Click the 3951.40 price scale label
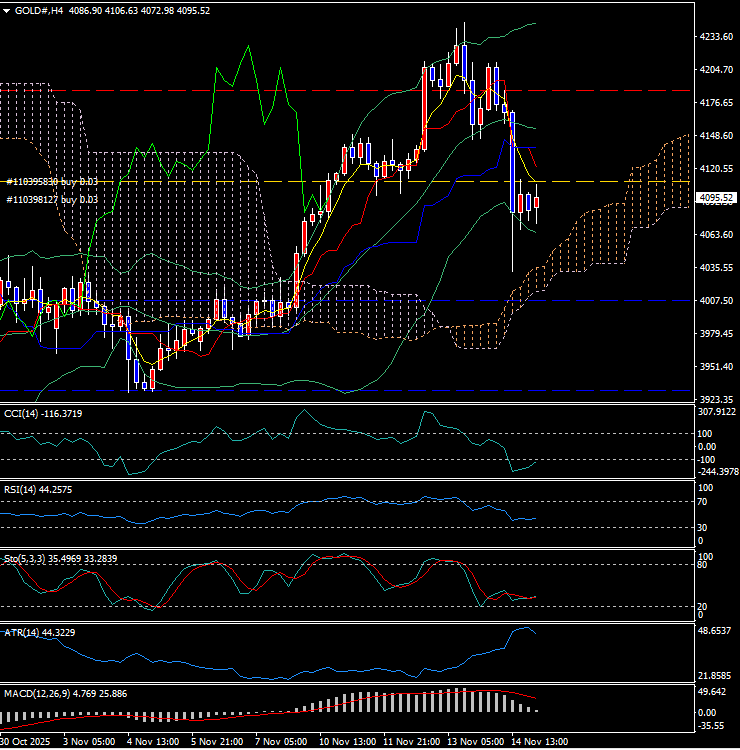The image size is (740, 750). 717,367
